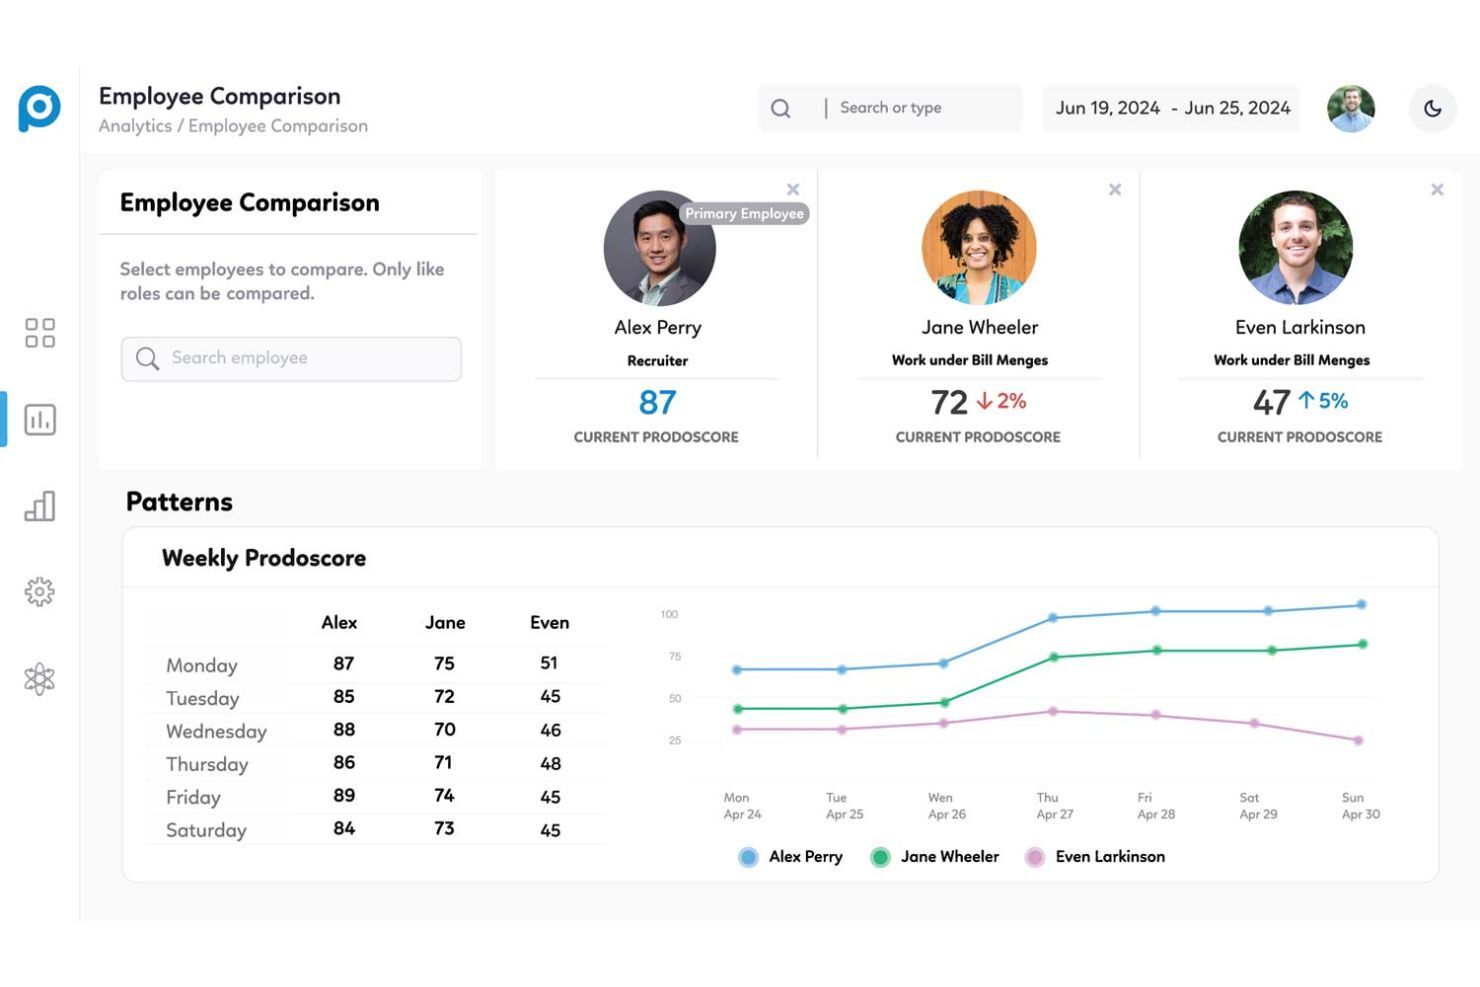
Task: Remove Even Larkinson's comparison card
Action: [x=1437, y=189]
